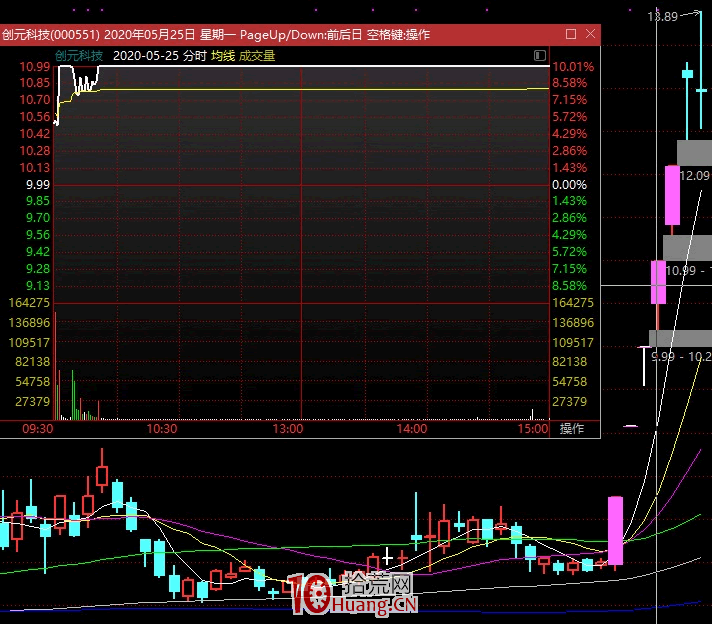The image size is (712, 624).
Task: Click the 15:00 time axis label
Action: pos(533,428)
